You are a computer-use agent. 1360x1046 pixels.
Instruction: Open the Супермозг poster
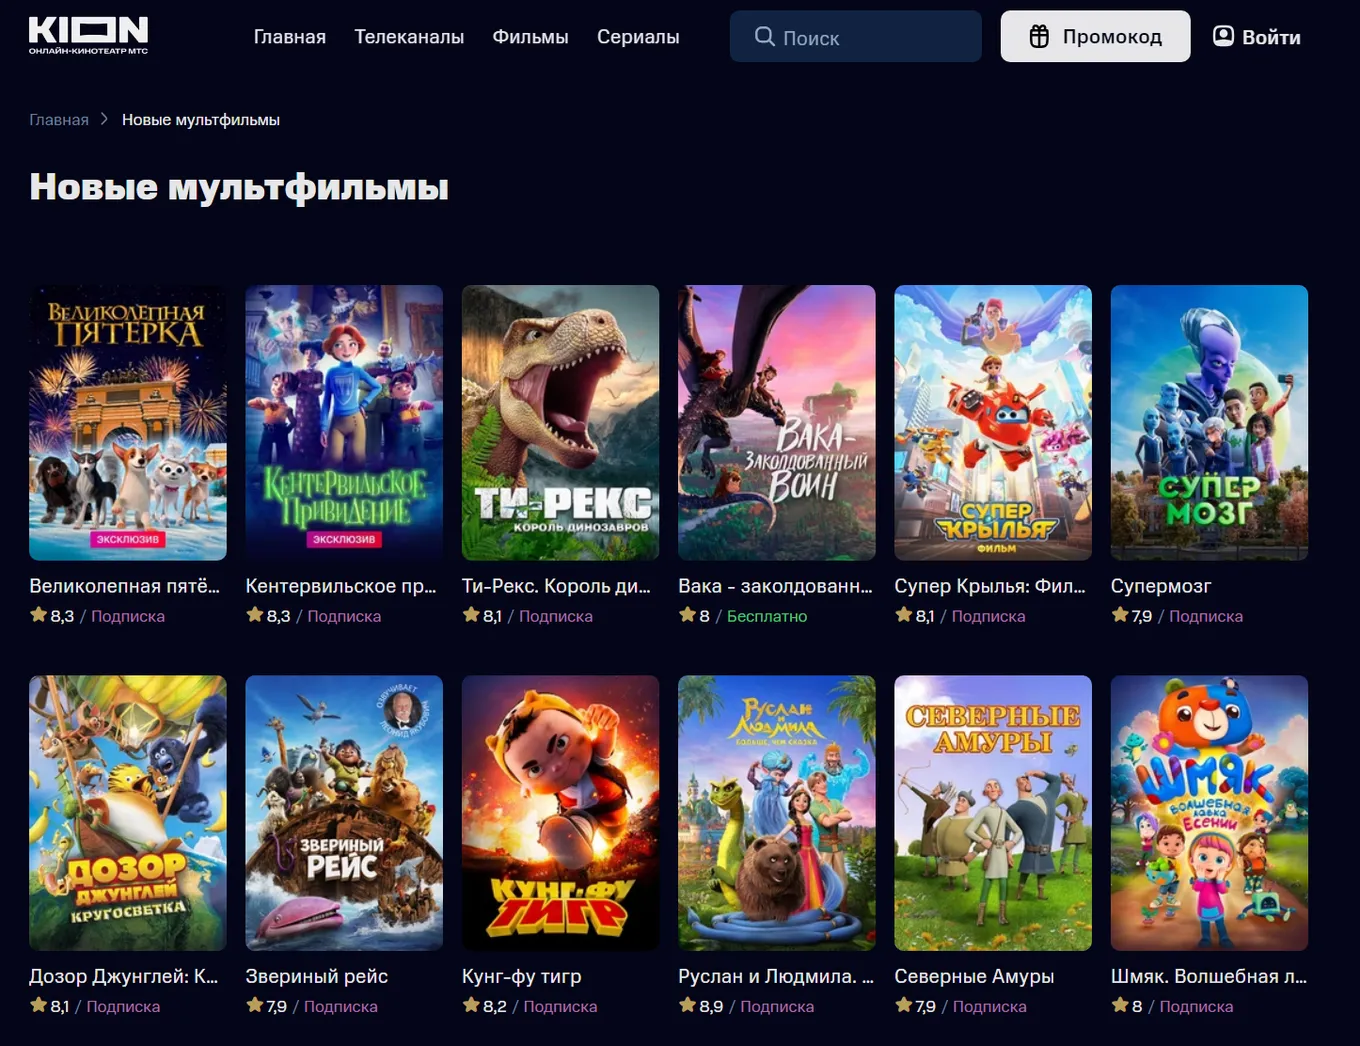[1209, 423]
